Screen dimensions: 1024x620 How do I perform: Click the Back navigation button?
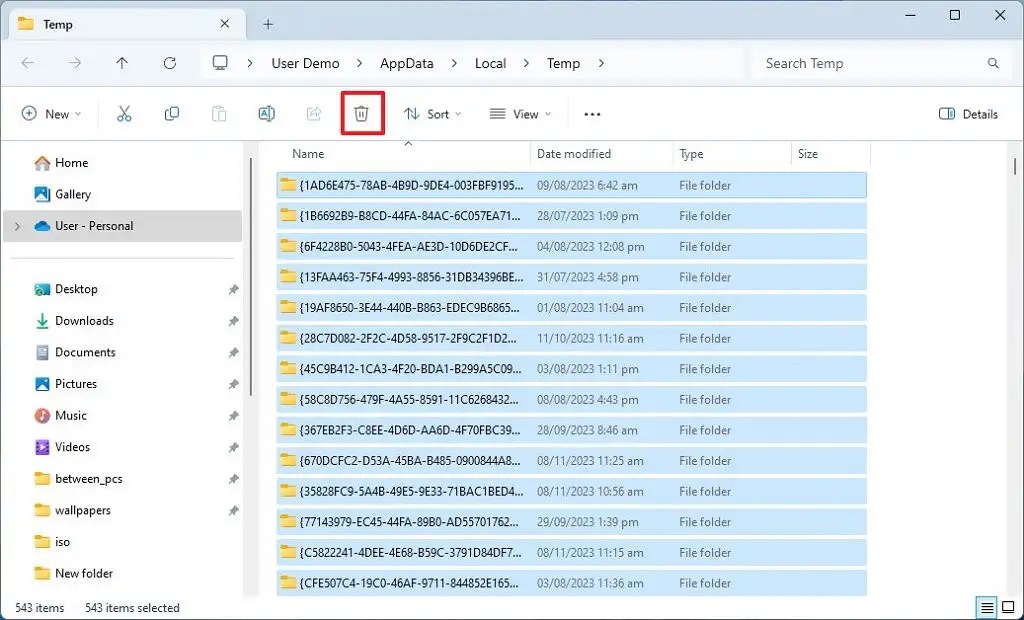click(28, 62)
